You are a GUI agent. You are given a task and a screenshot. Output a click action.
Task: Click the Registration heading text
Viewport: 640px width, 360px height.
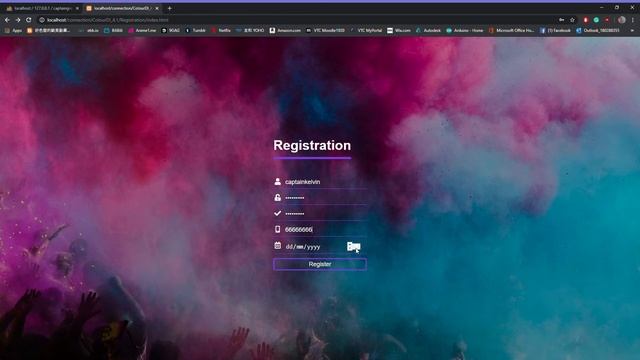(x=312, y=145)
